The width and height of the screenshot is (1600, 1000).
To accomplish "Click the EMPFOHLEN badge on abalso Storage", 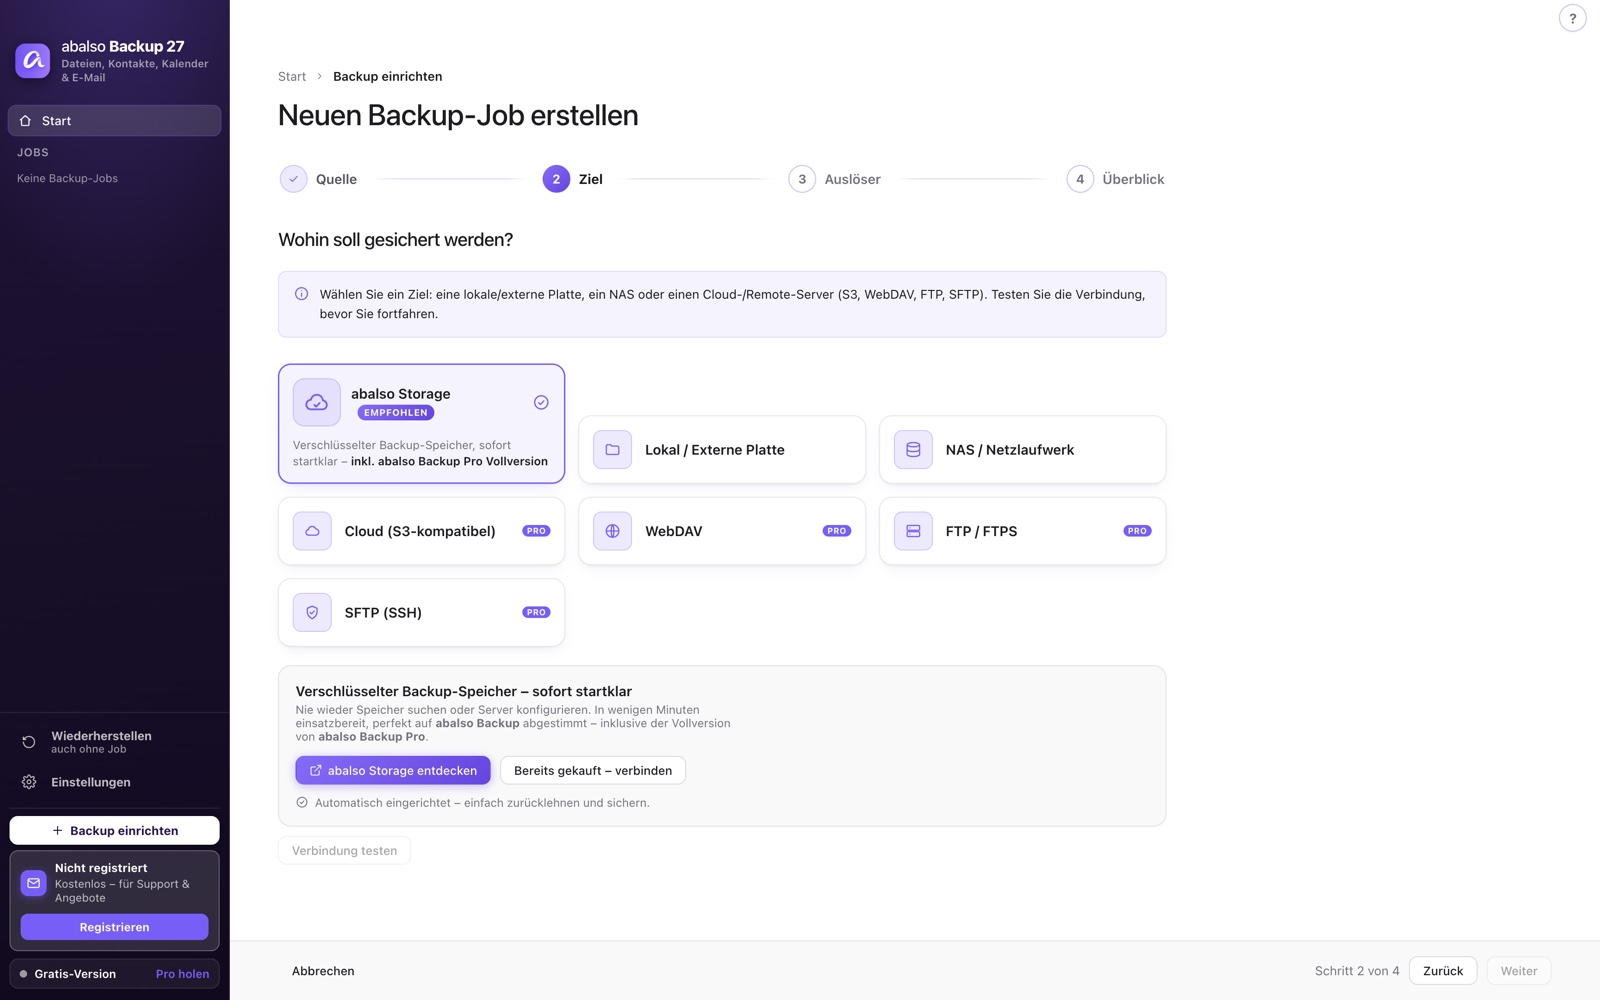I will 396,413.
